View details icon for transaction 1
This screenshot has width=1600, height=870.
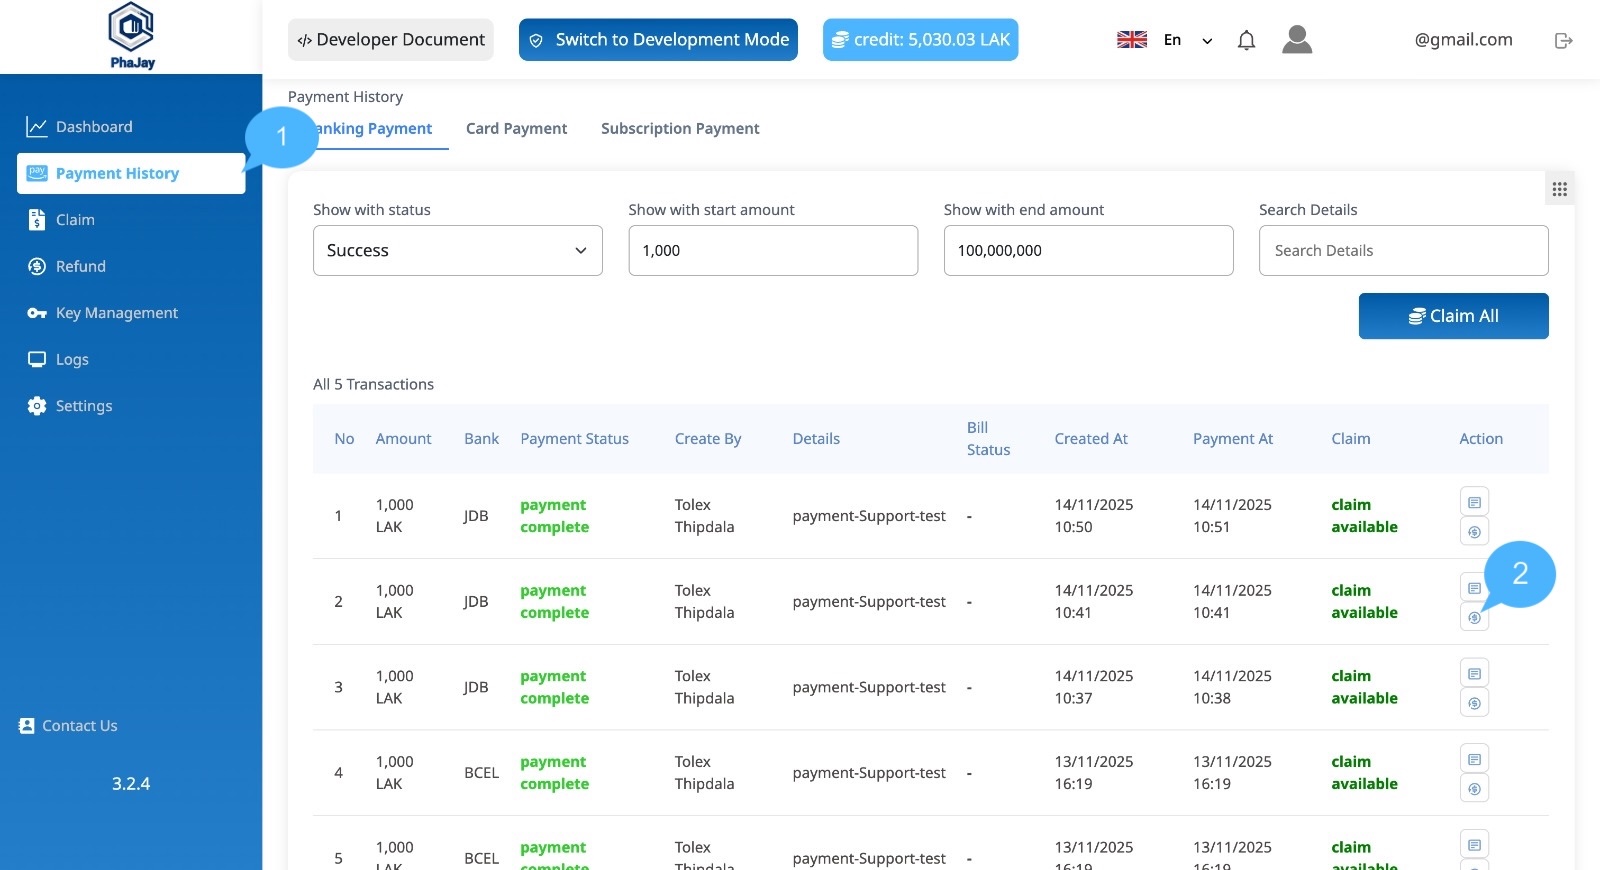click(1474, 502)
